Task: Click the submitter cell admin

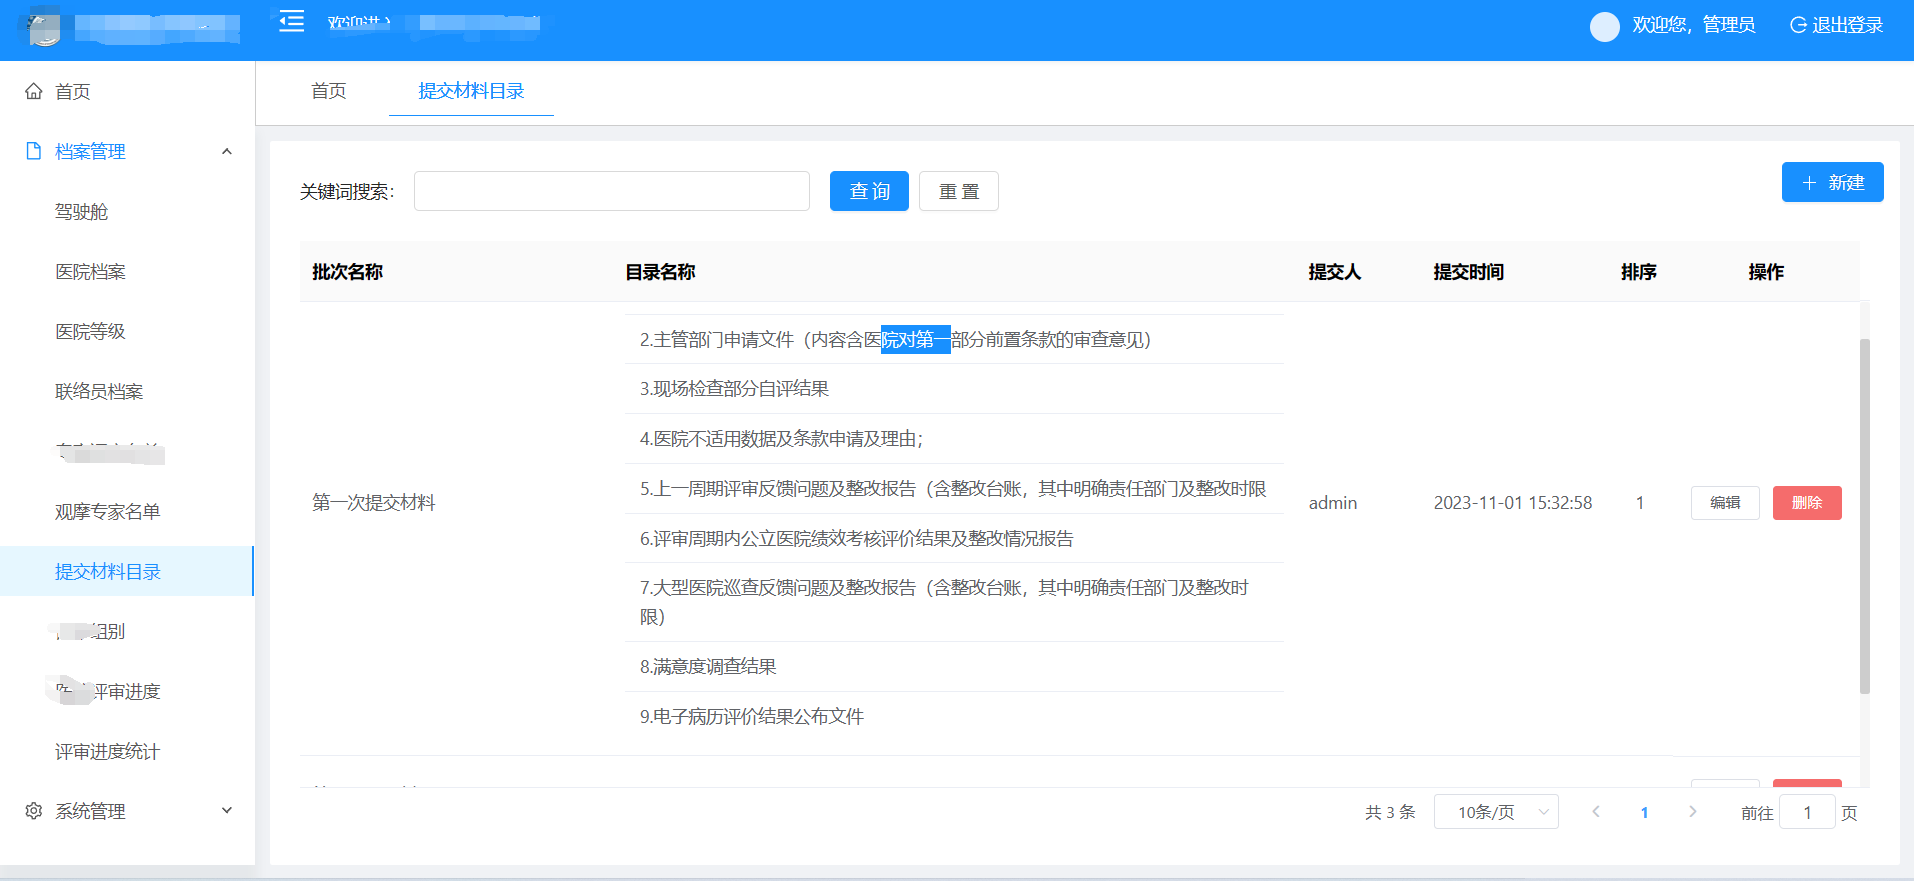Action: 1333,503
